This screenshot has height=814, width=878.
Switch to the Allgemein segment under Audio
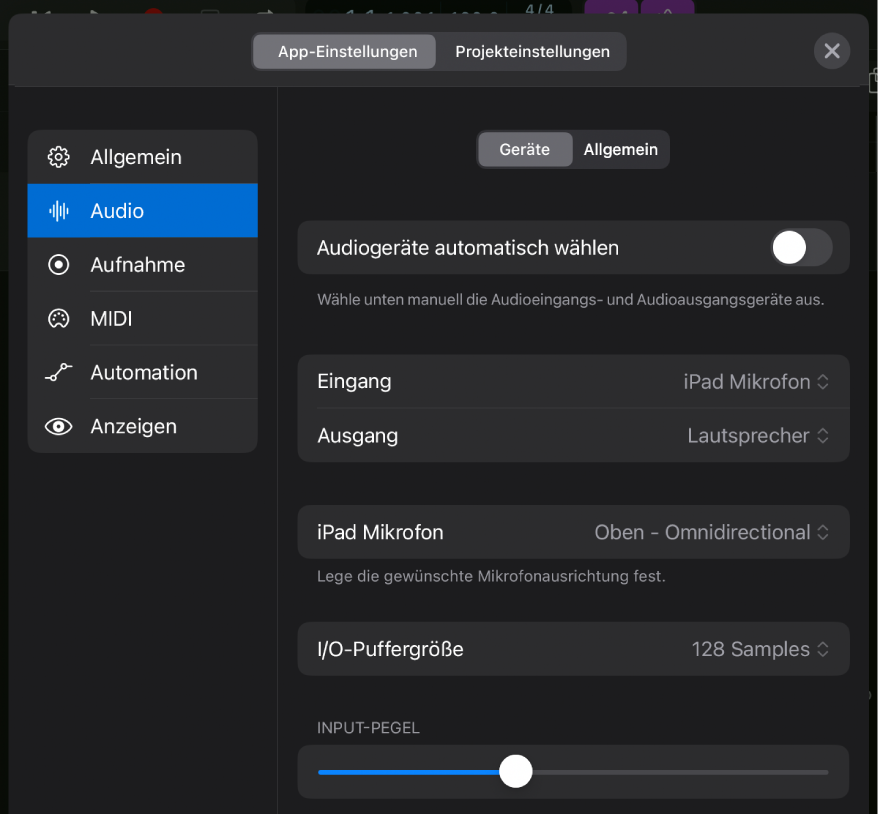[x=620, y=149]
